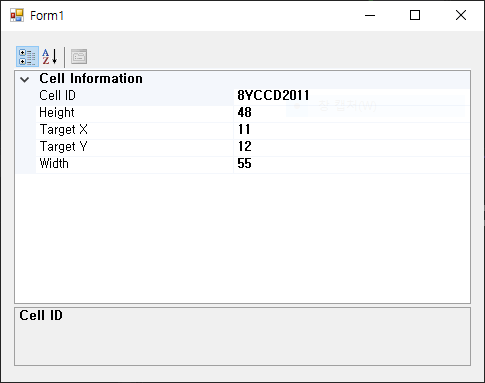This screenshot has width=485, height=383.
Task: Select the Cell Information category header
Action: point(91,79)
